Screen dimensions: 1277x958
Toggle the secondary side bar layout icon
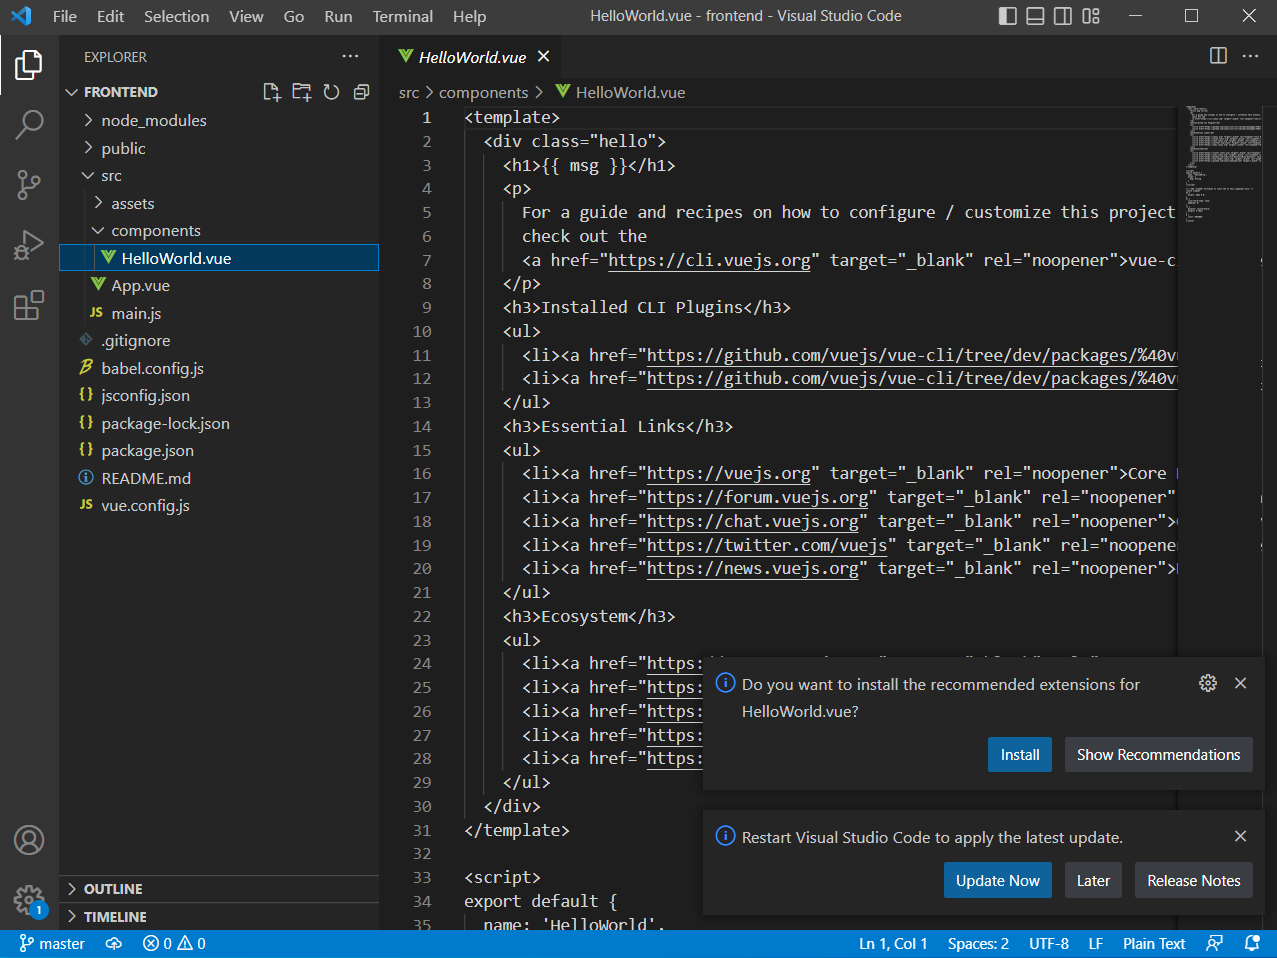1063,16
